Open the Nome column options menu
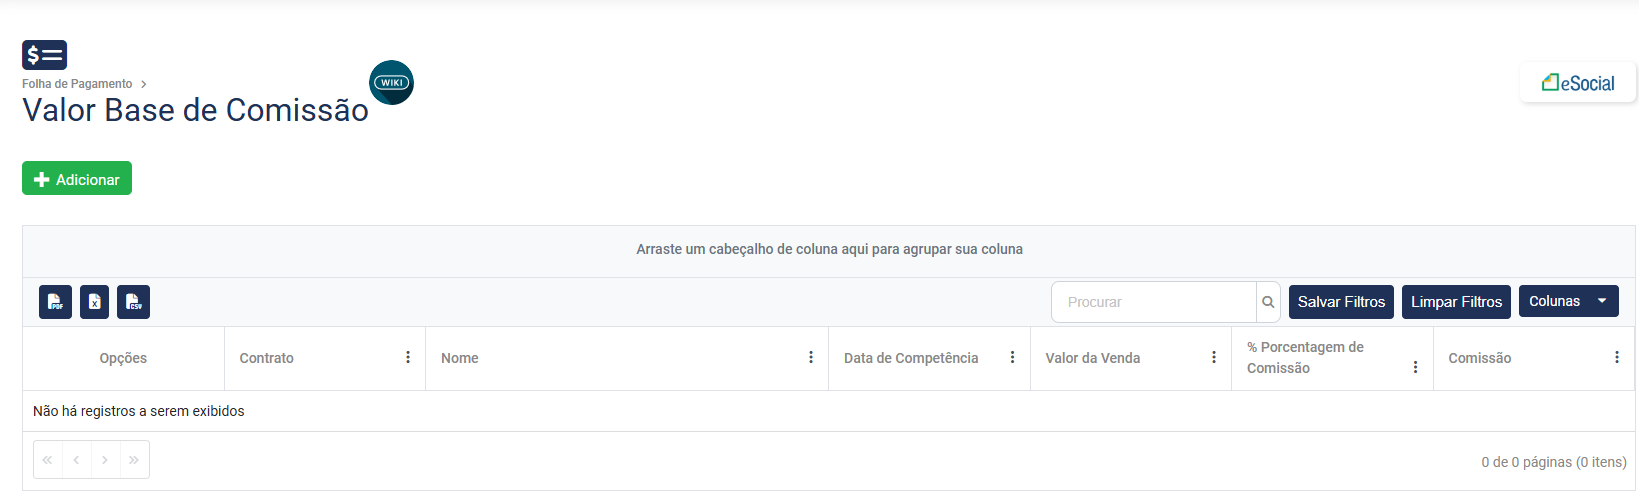This screenshot has height=496, width=1639. point(811,357)
